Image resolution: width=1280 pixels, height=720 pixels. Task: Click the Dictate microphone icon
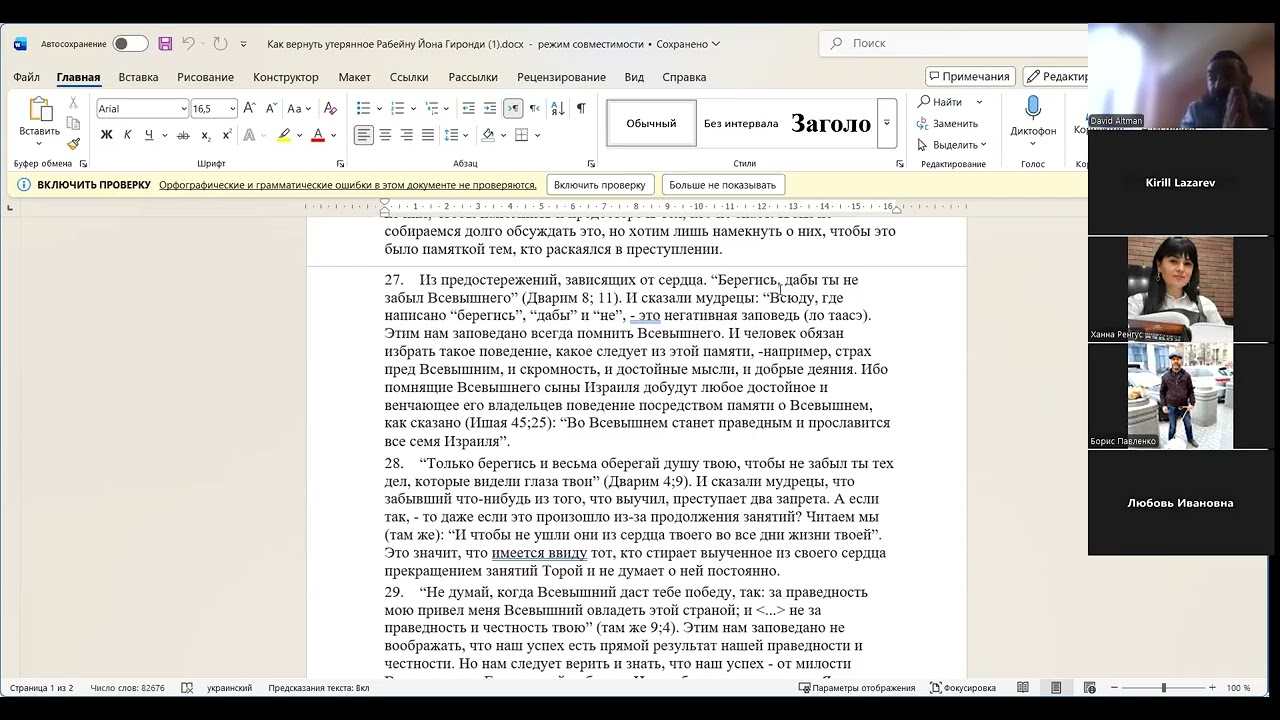coord(1033,108)
